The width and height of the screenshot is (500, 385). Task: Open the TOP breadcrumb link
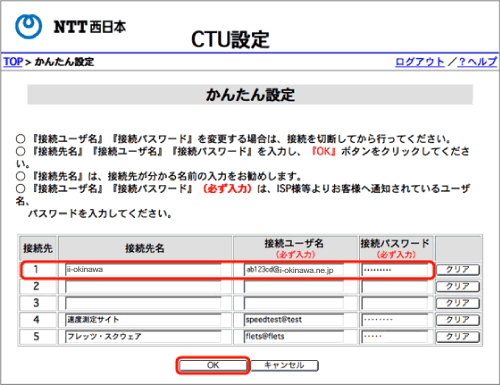tap(13, 62)
